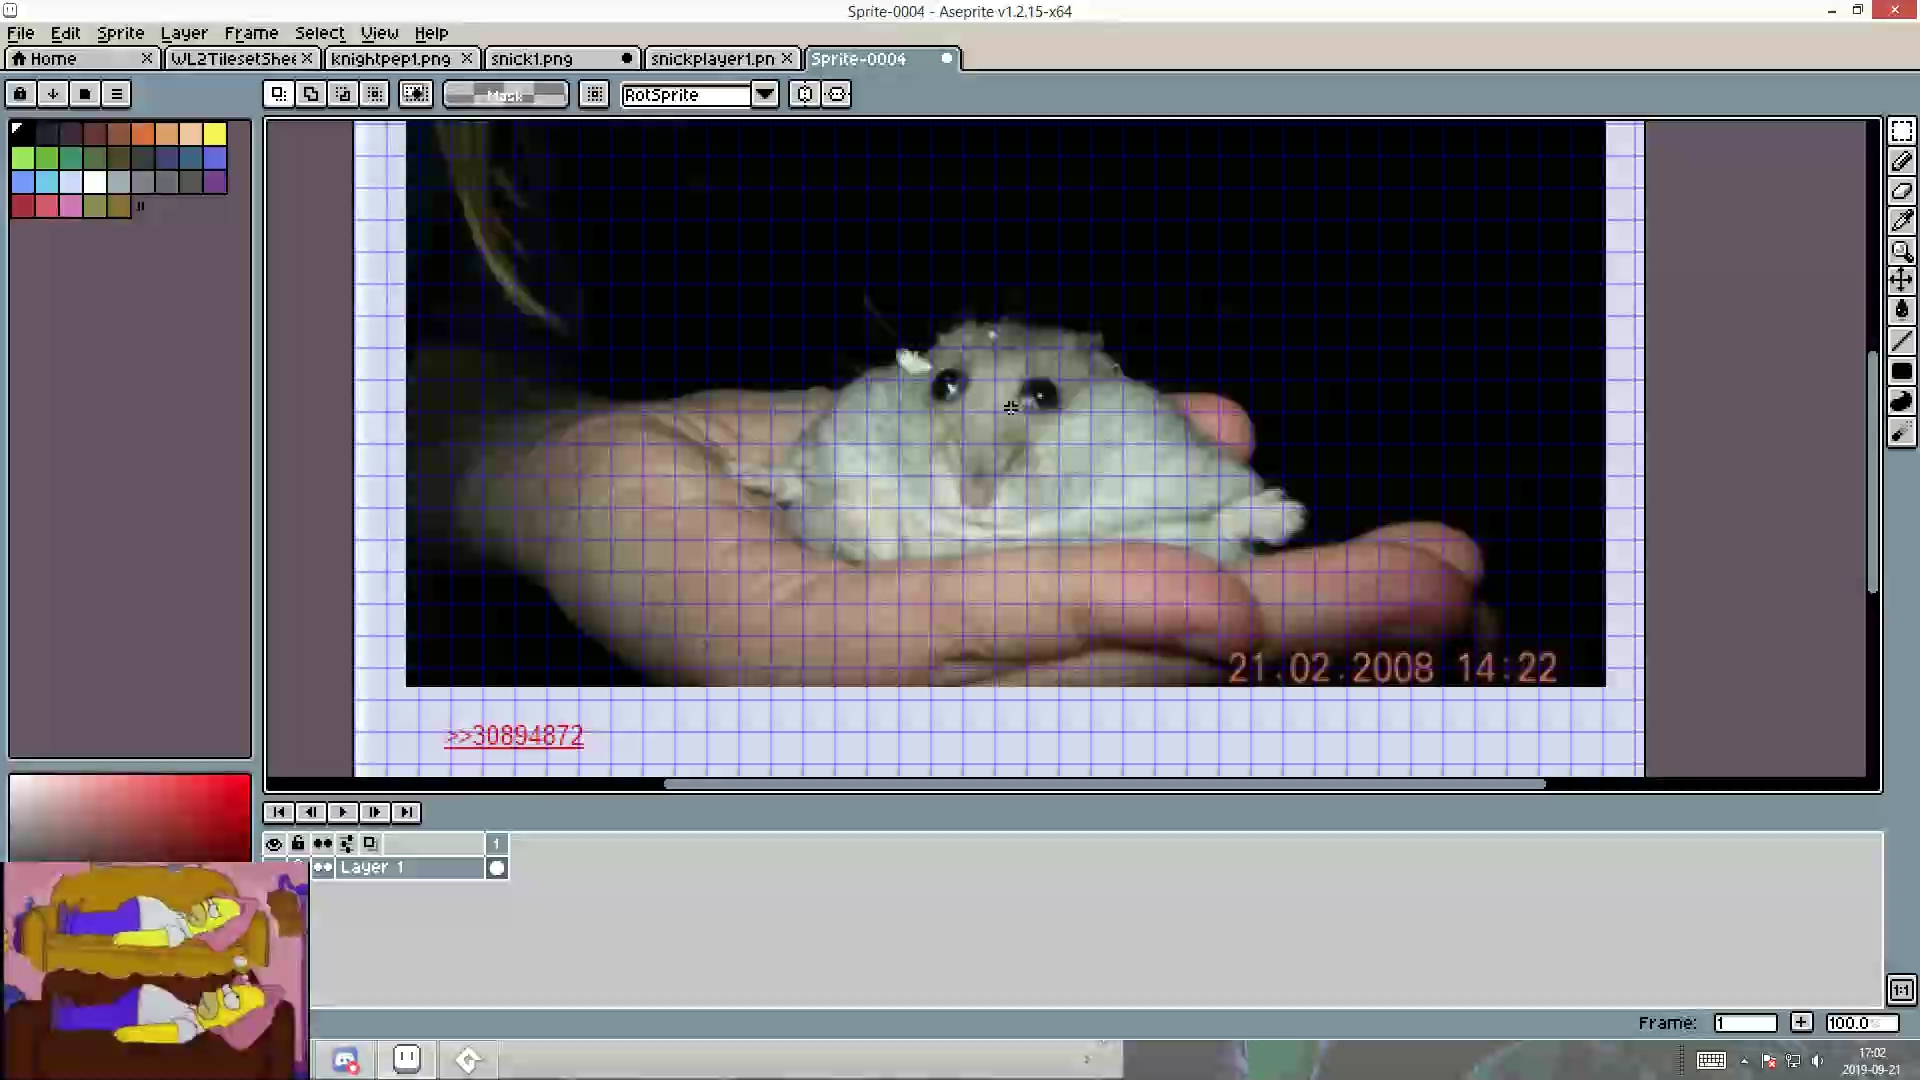1920x1080 pixels.
Task: Pick the white palette swatch
Action: [x=95, y=182]
